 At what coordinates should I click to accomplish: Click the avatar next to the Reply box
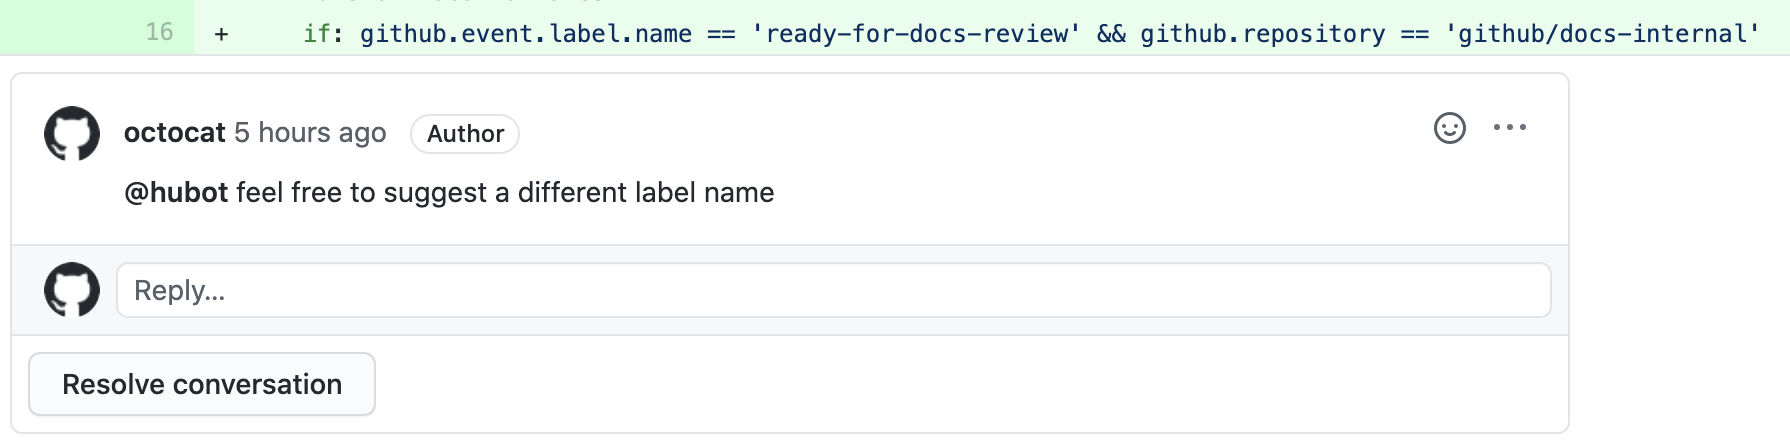pos(72,290)
